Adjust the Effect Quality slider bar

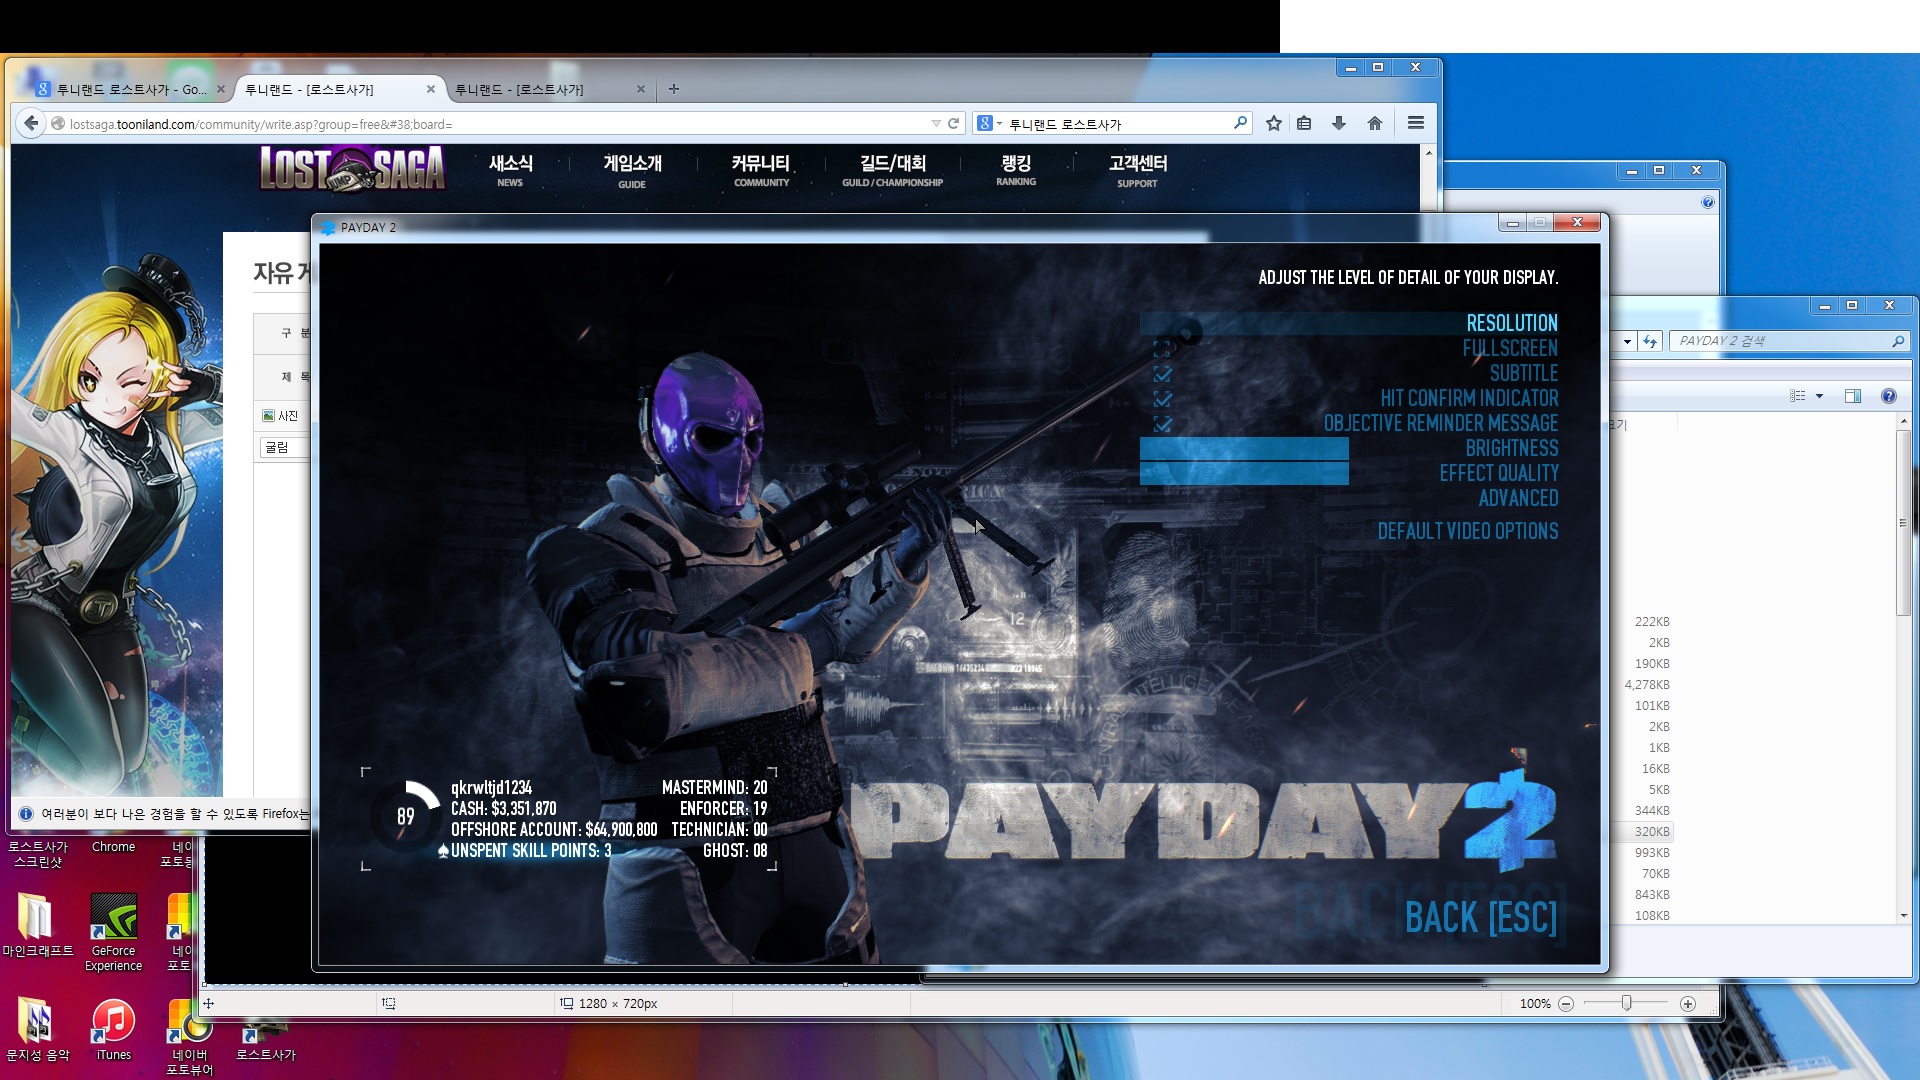(x=1244, y=473)
